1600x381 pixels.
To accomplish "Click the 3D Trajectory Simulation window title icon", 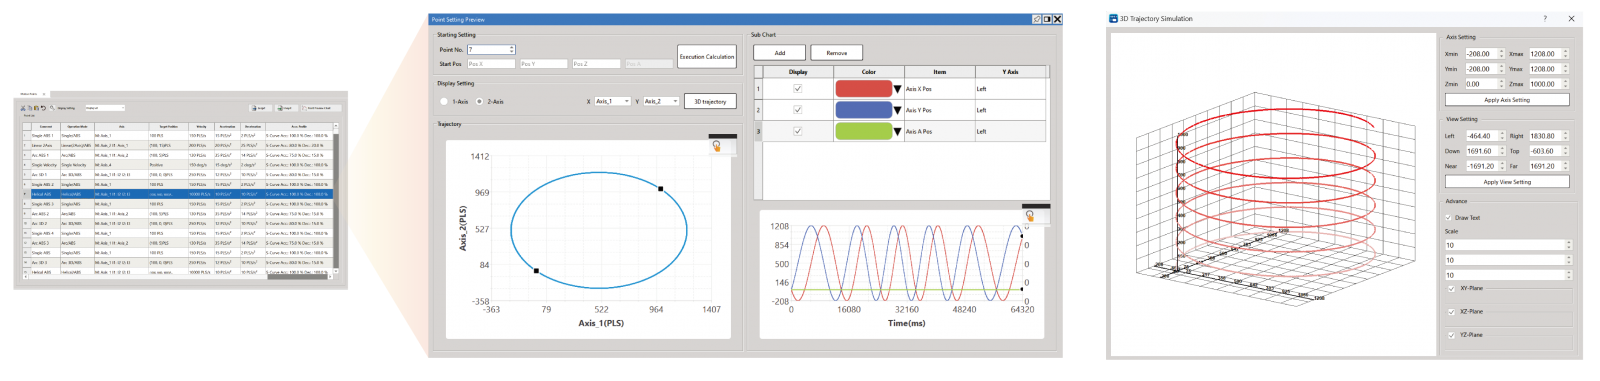I will (x=1113, y=18).
